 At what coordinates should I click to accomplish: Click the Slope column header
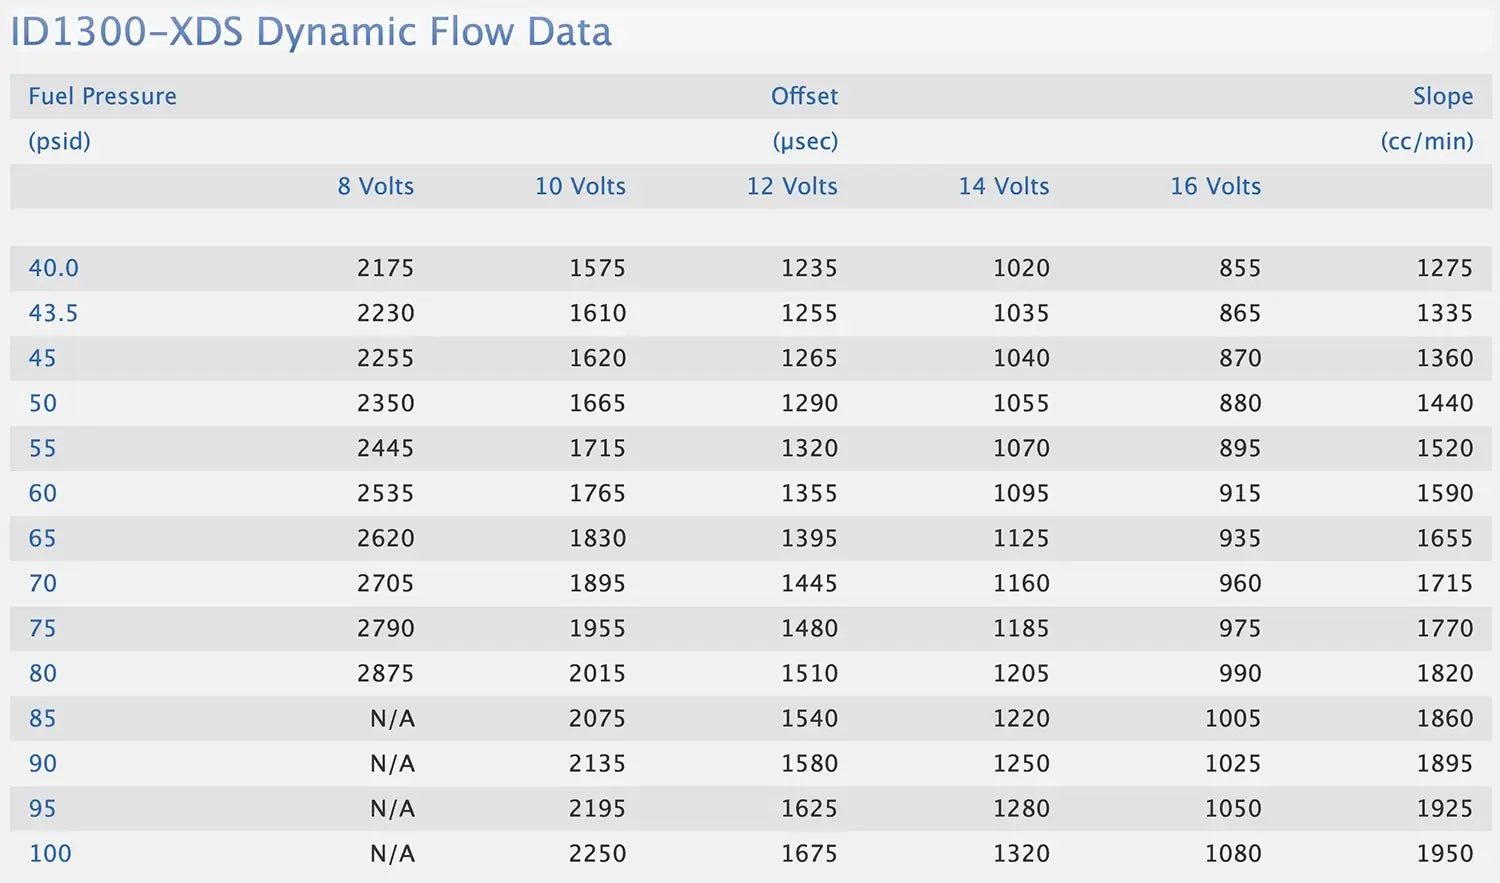[x=1442, y=96]
